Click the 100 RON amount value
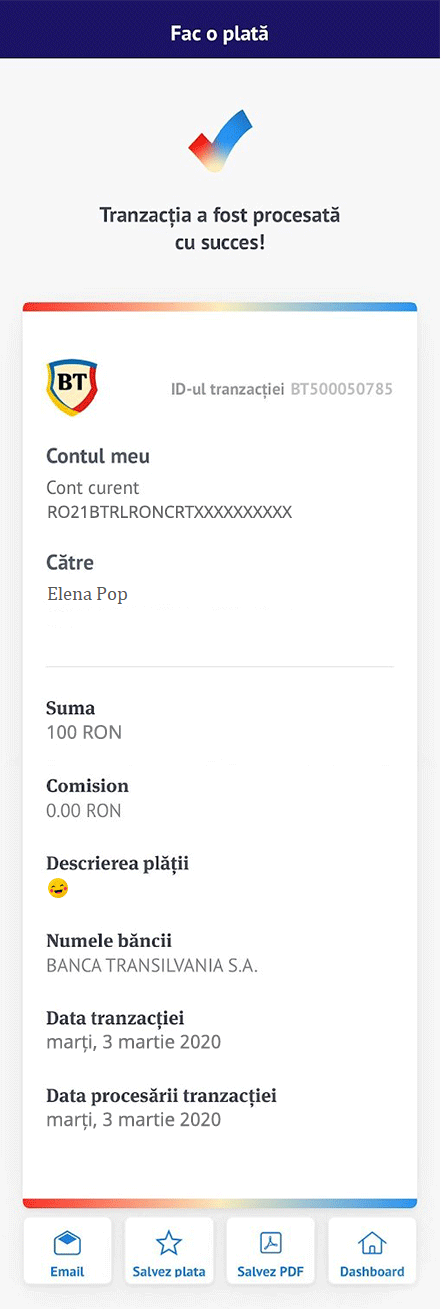The height and width of the screenshot is (1309, 441). (84, 733)
